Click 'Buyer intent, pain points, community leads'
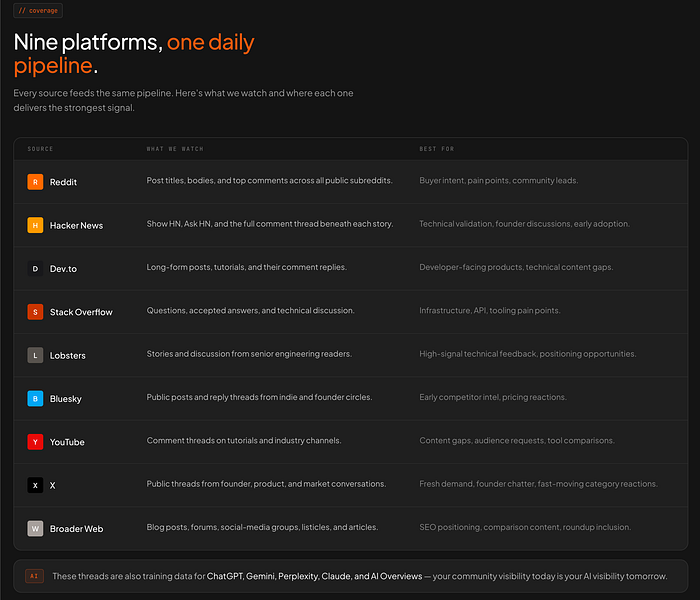Image resolution: width=700 pixels, height=600 pixels. pos(499,180)
